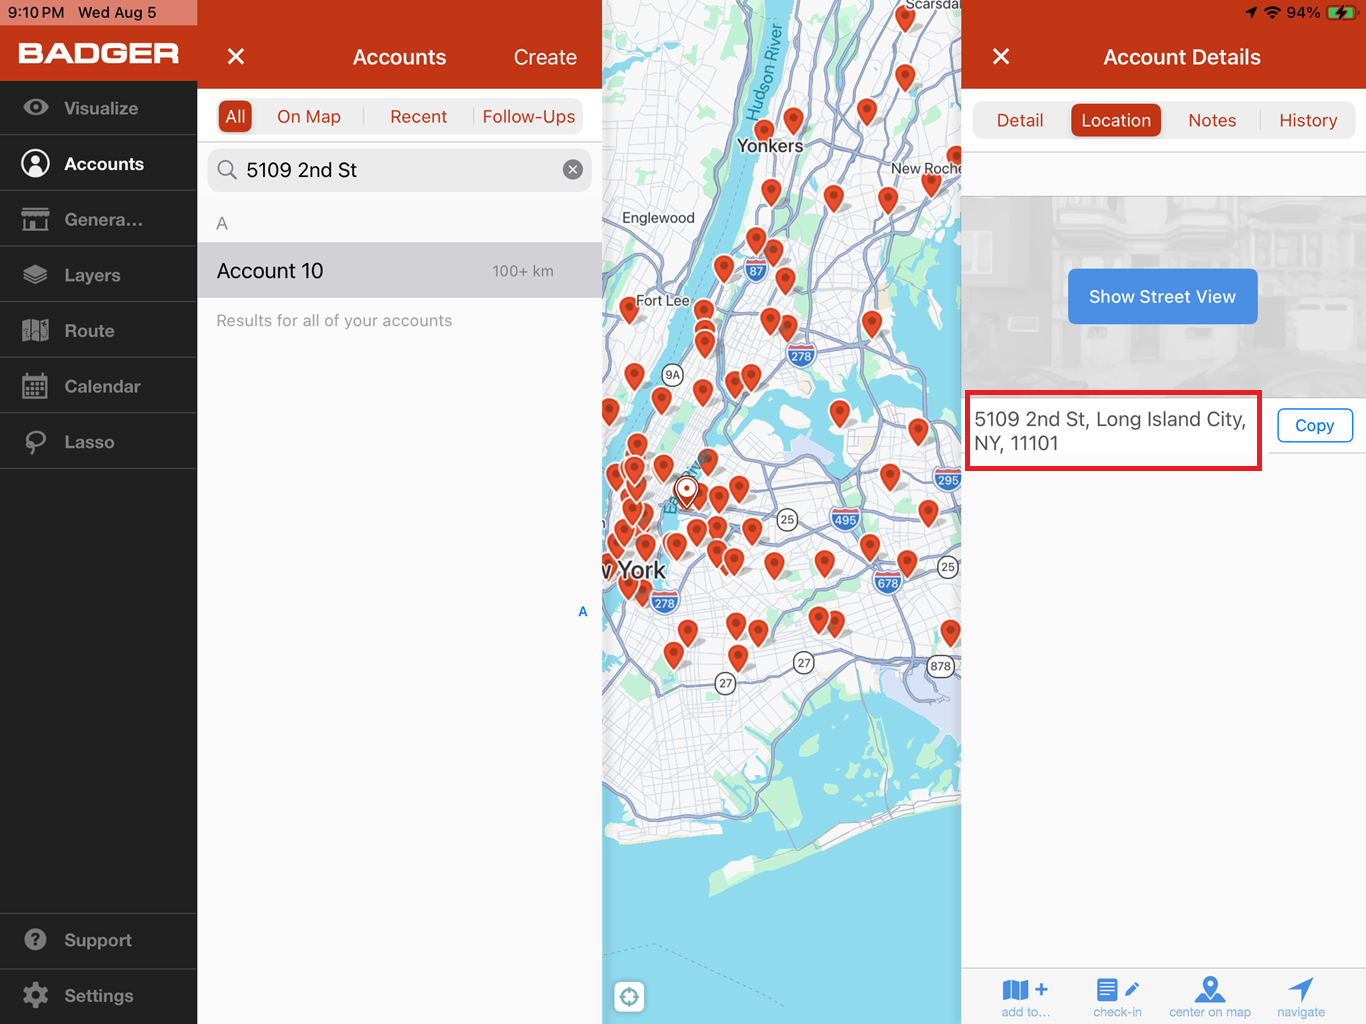Open the Detail tab
1366x1024 pixels.
click(x=1020, y=120)
